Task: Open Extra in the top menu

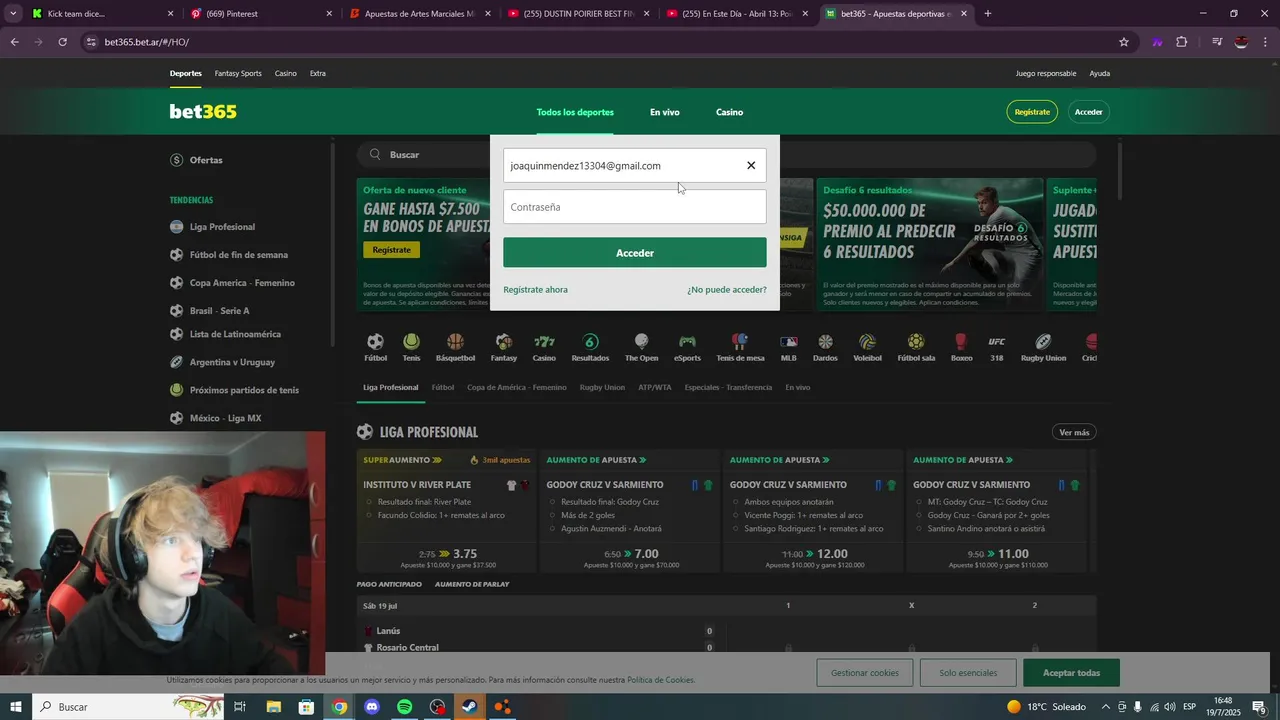Action: tap(317, 73)
